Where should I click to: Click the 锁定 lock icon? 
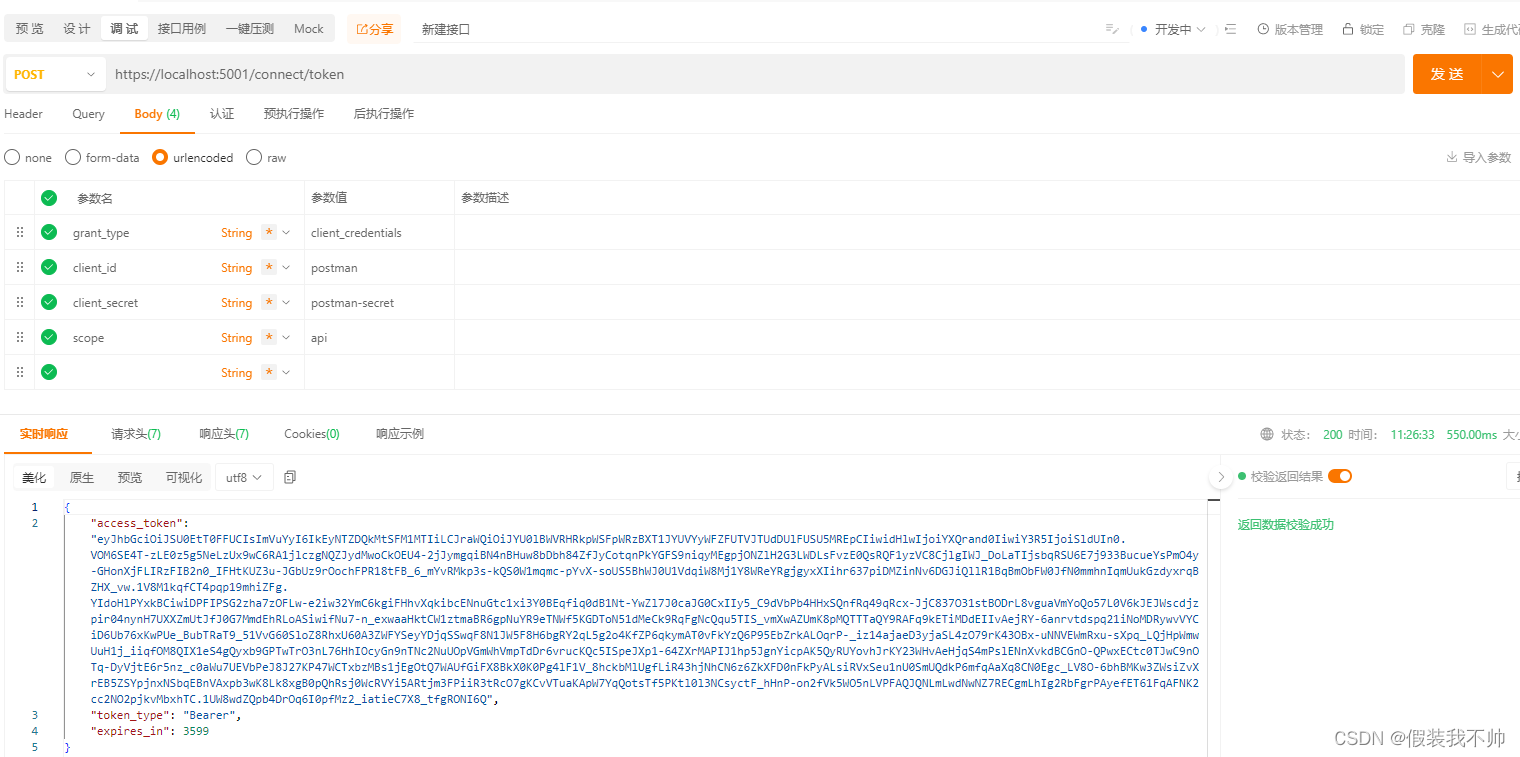1348,29
